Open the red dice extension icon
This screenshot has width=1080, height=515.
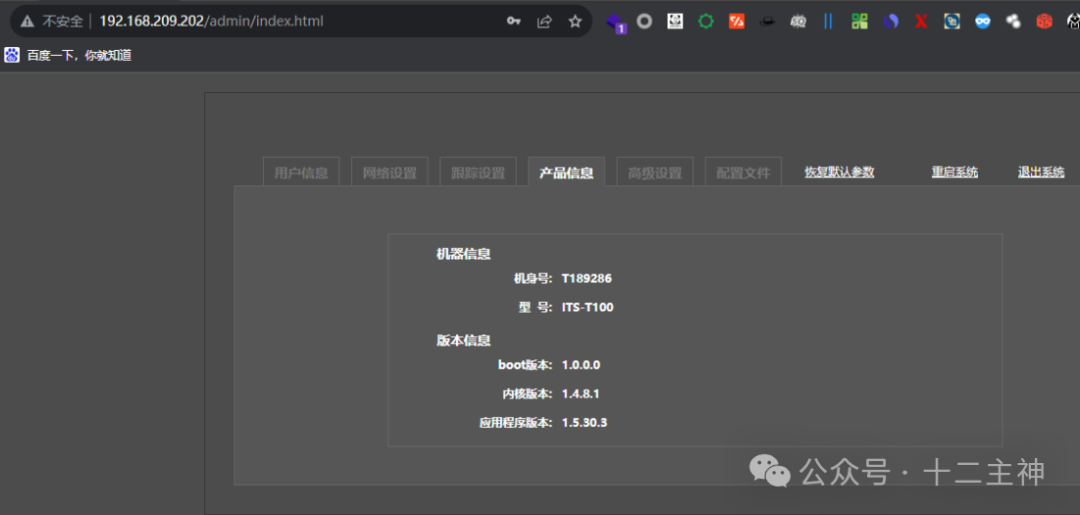tap(1044, 21)
